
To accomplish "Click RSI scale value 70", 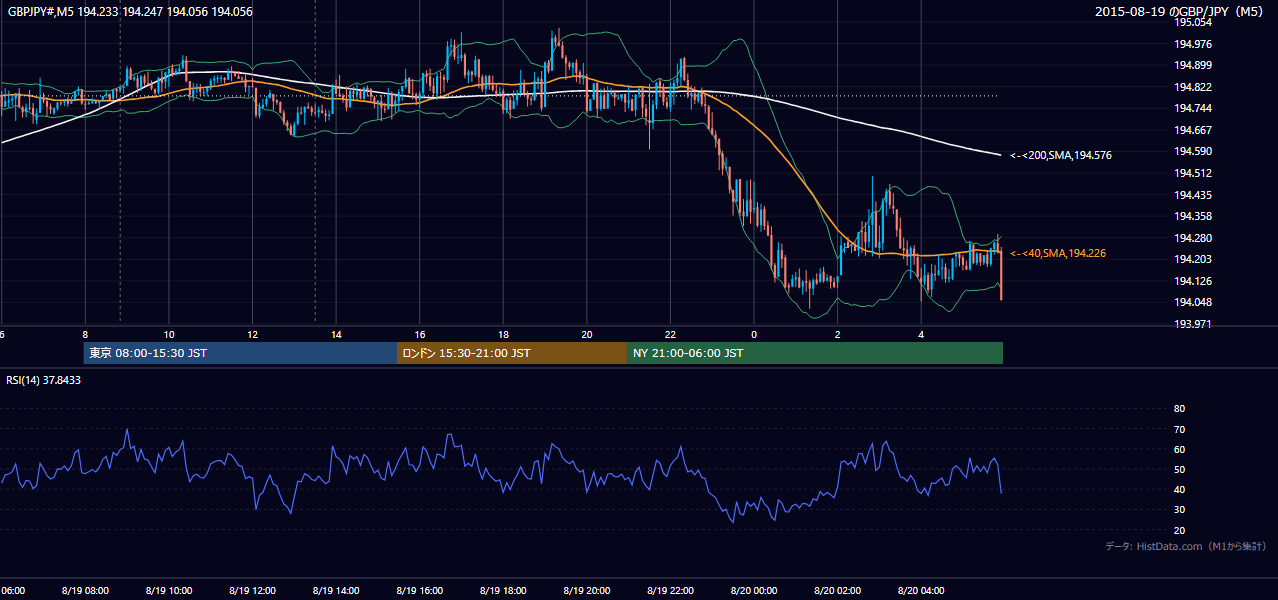I will tap(1179, 429).
